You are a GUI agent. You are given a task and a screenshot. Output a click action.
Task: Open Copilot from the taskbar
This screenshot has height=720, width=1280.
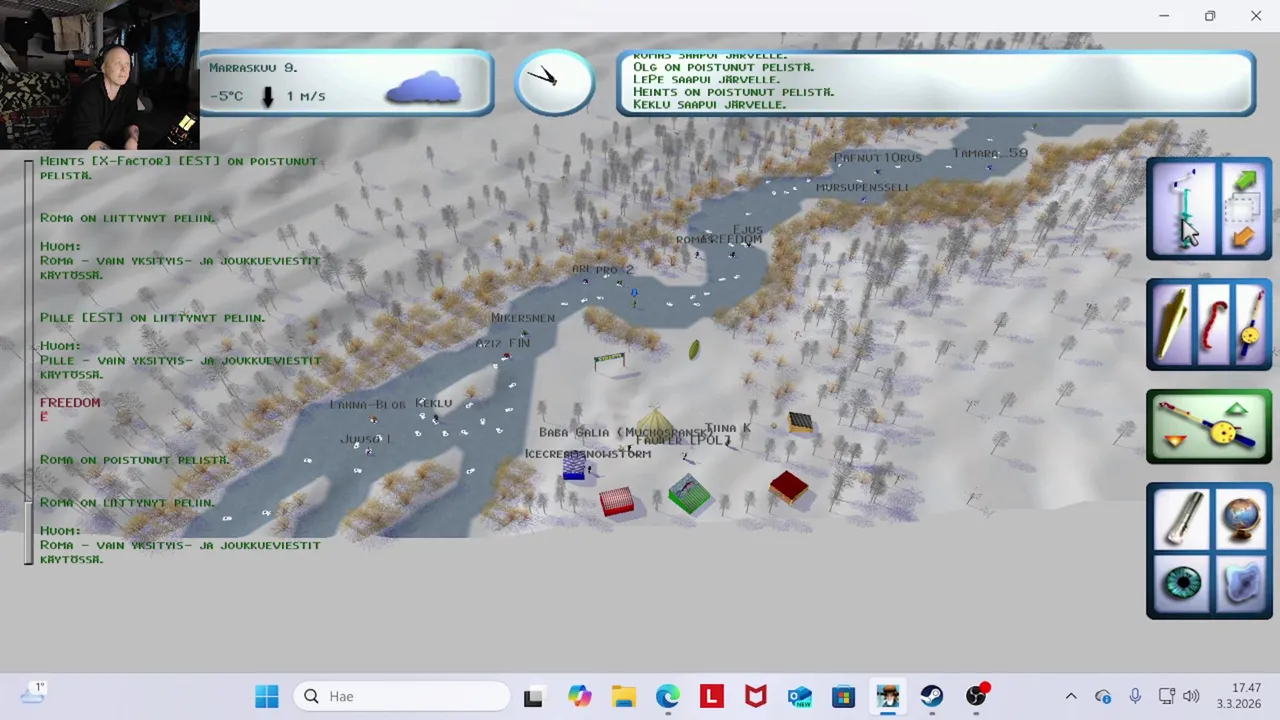(579, 696)
